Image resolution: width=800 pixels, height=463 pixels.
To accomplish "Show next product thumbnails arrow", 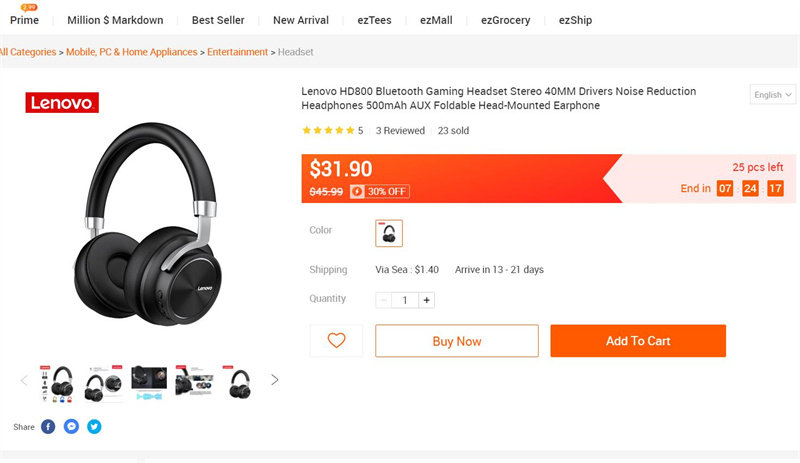I will click(x=275, y=380).
